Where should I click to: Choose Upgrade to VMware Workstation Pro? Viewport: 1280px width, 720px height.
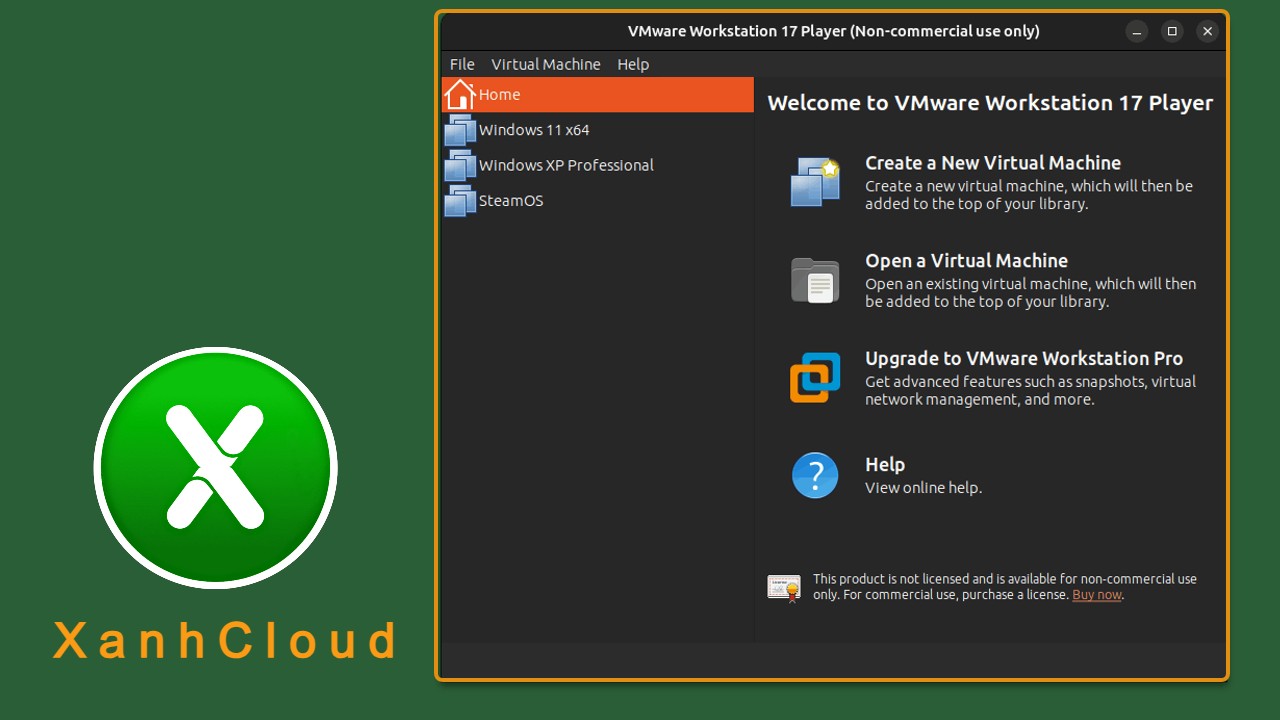(1024, 359)
